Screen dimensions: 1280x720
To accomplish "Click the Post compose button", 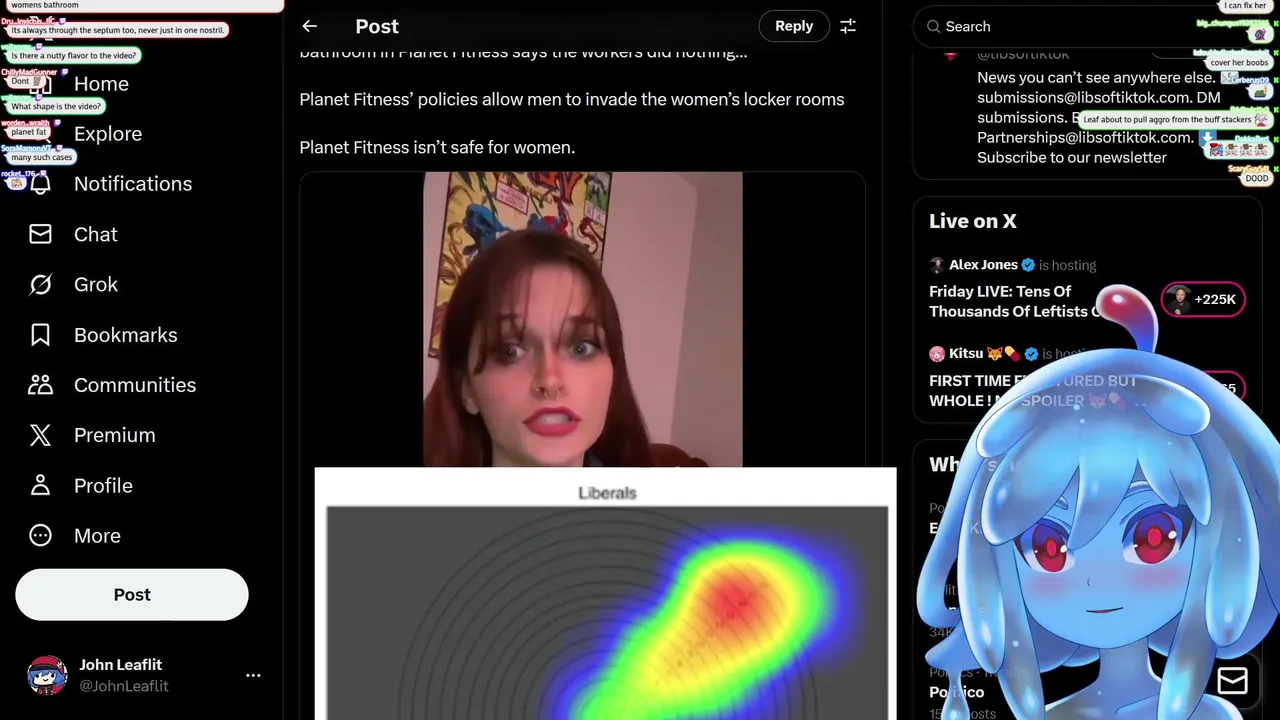I will point(132,595).
